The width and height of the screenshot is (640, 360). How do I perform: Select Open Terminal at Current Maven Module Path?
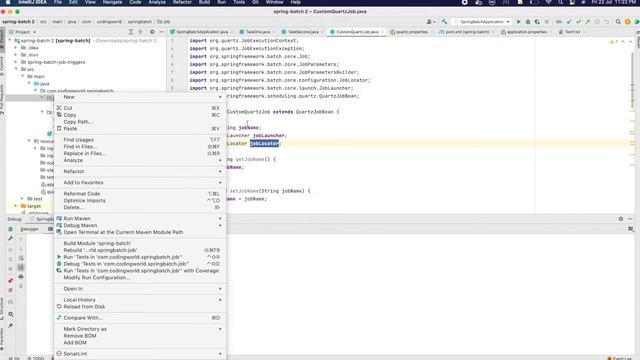tap(140, 232)
